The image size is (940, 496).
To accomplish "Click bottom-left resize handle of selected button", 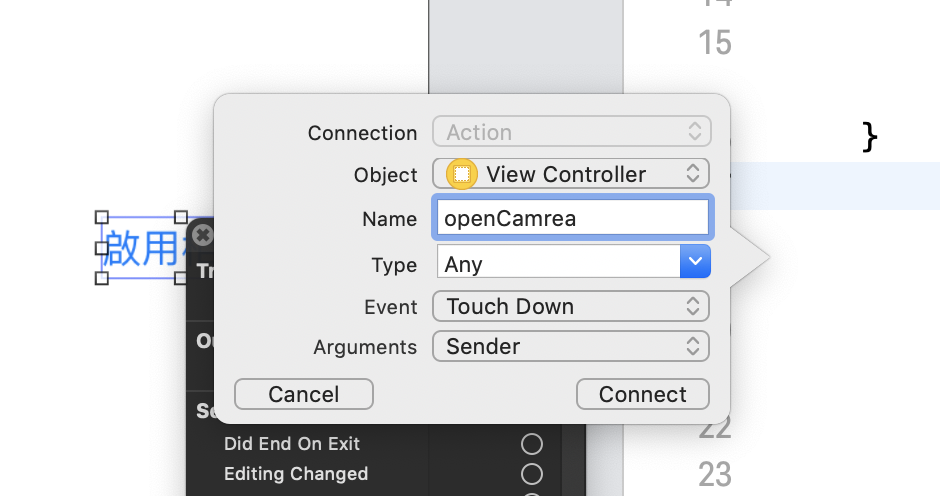I will (x=101, y=278).
